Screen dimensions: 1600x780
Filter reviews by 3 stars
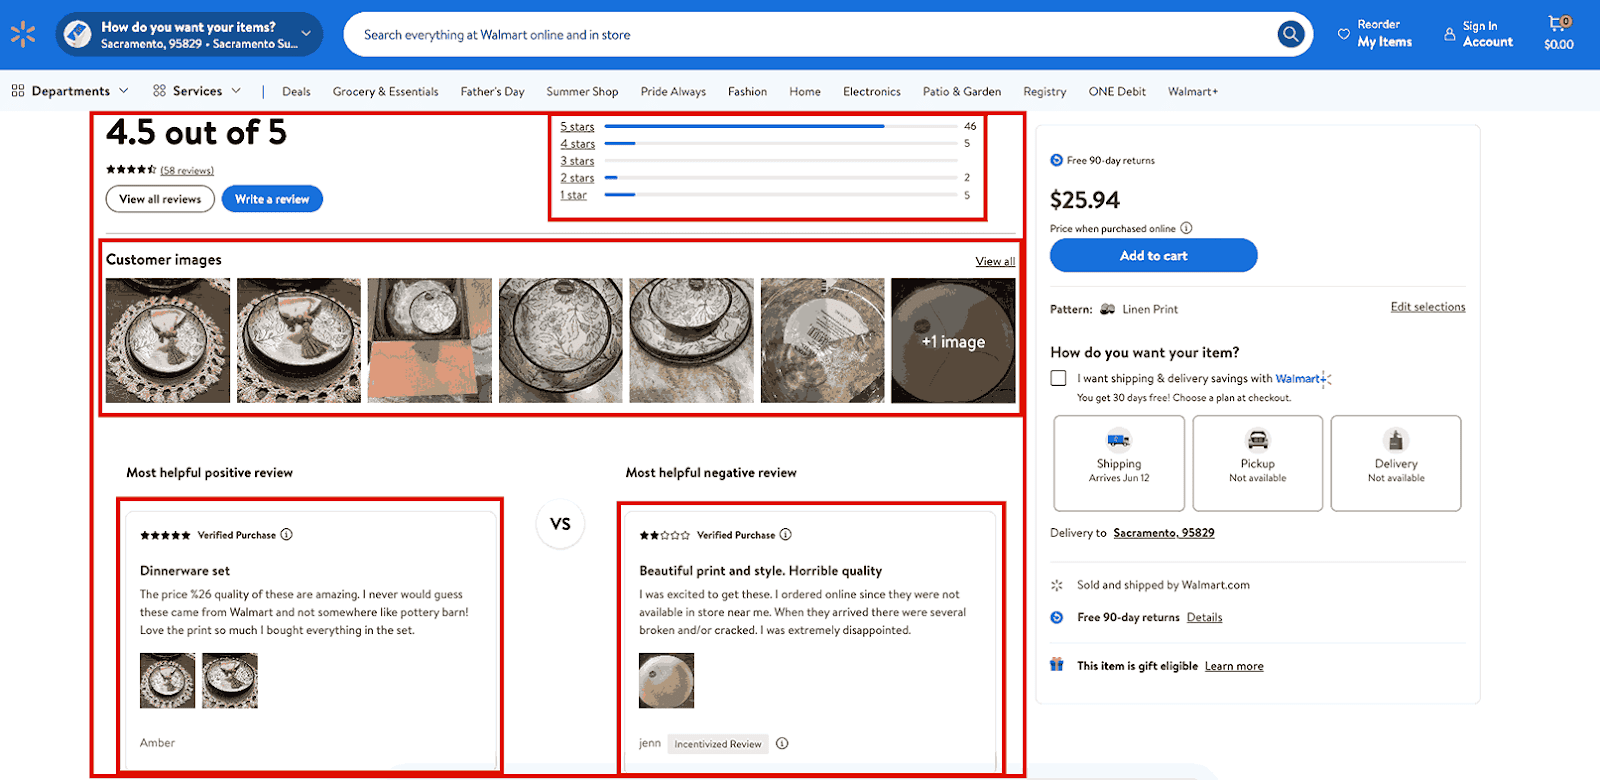pos(577,161)
